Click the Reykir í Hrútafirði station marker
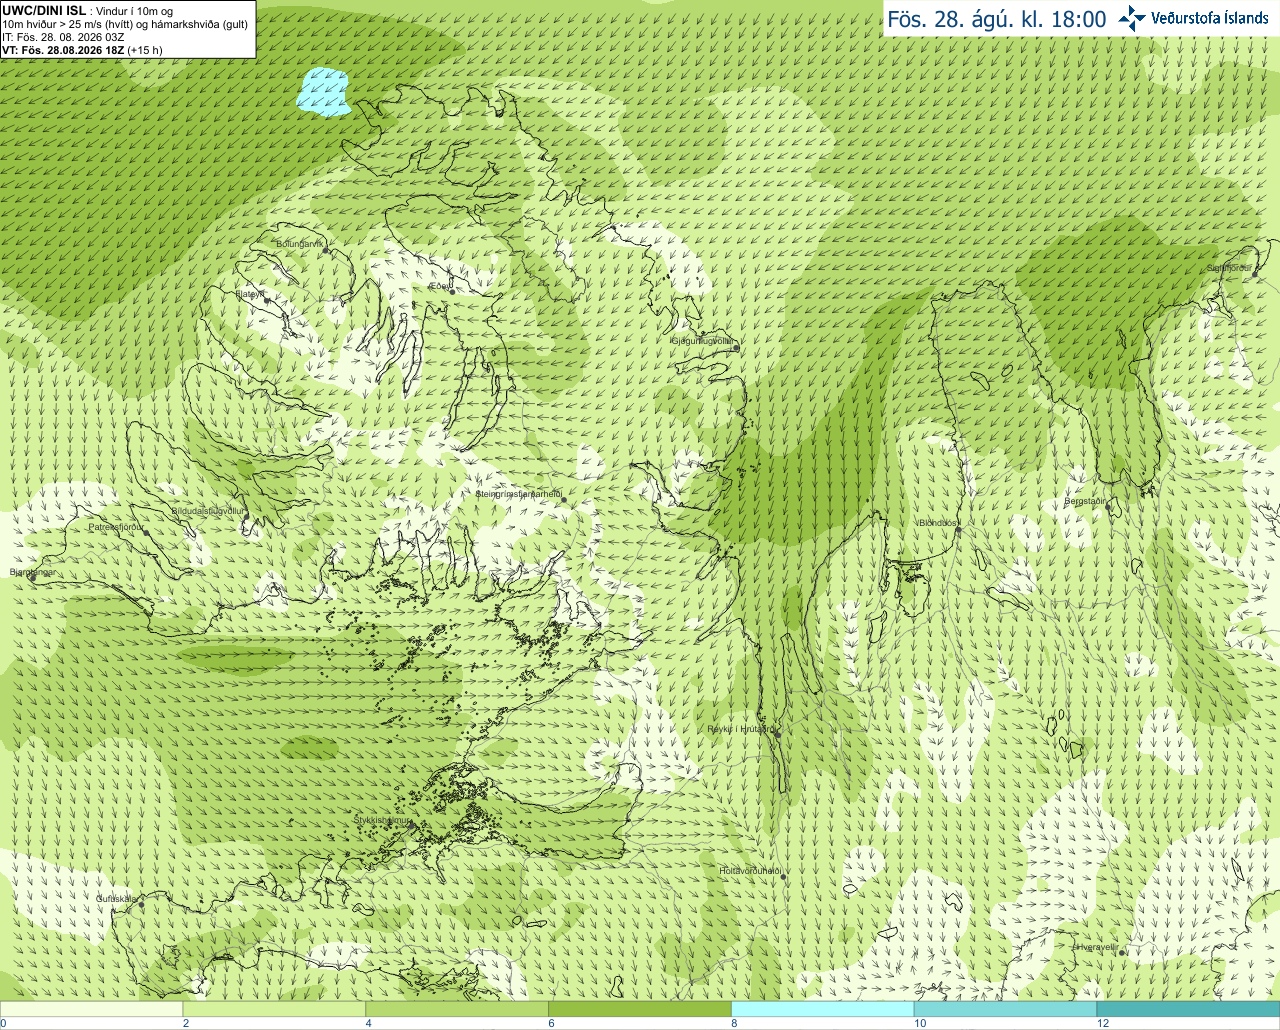The image size is (1280, 1030). 776,735
